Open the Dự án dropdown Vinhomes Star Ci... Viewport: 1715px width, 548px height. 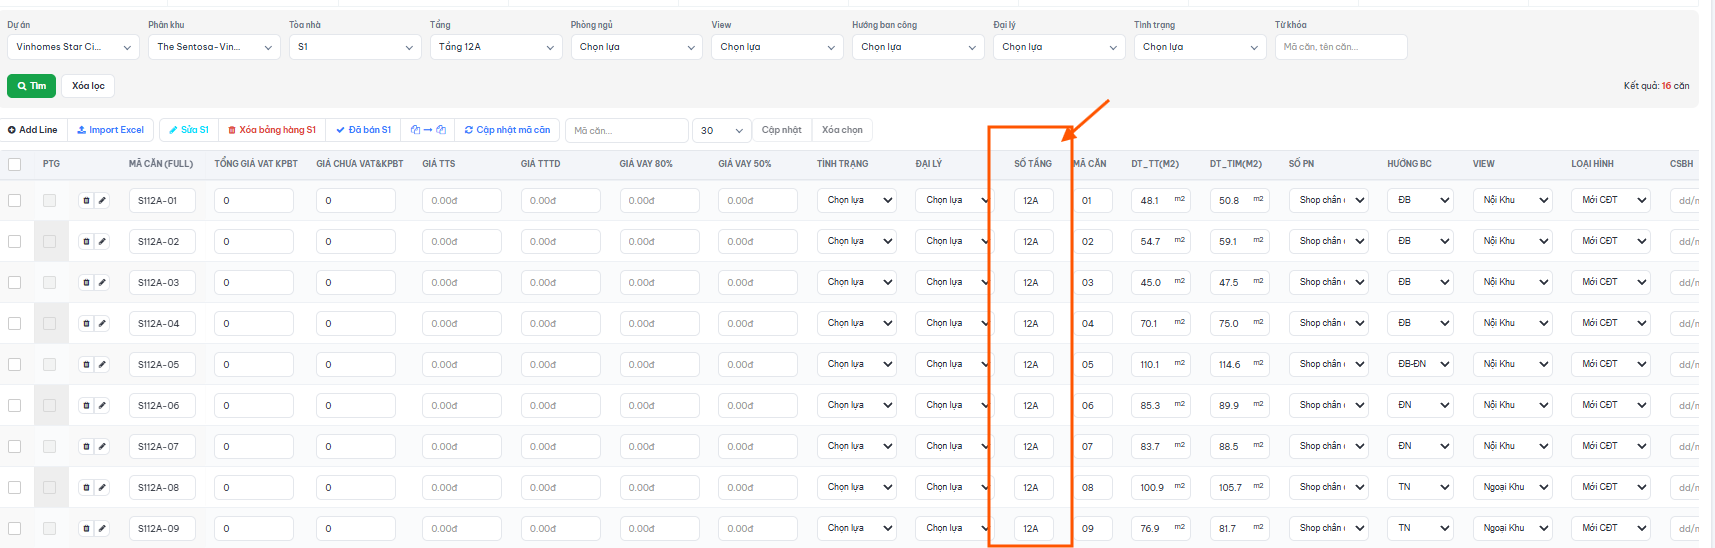tap(73, 47)
